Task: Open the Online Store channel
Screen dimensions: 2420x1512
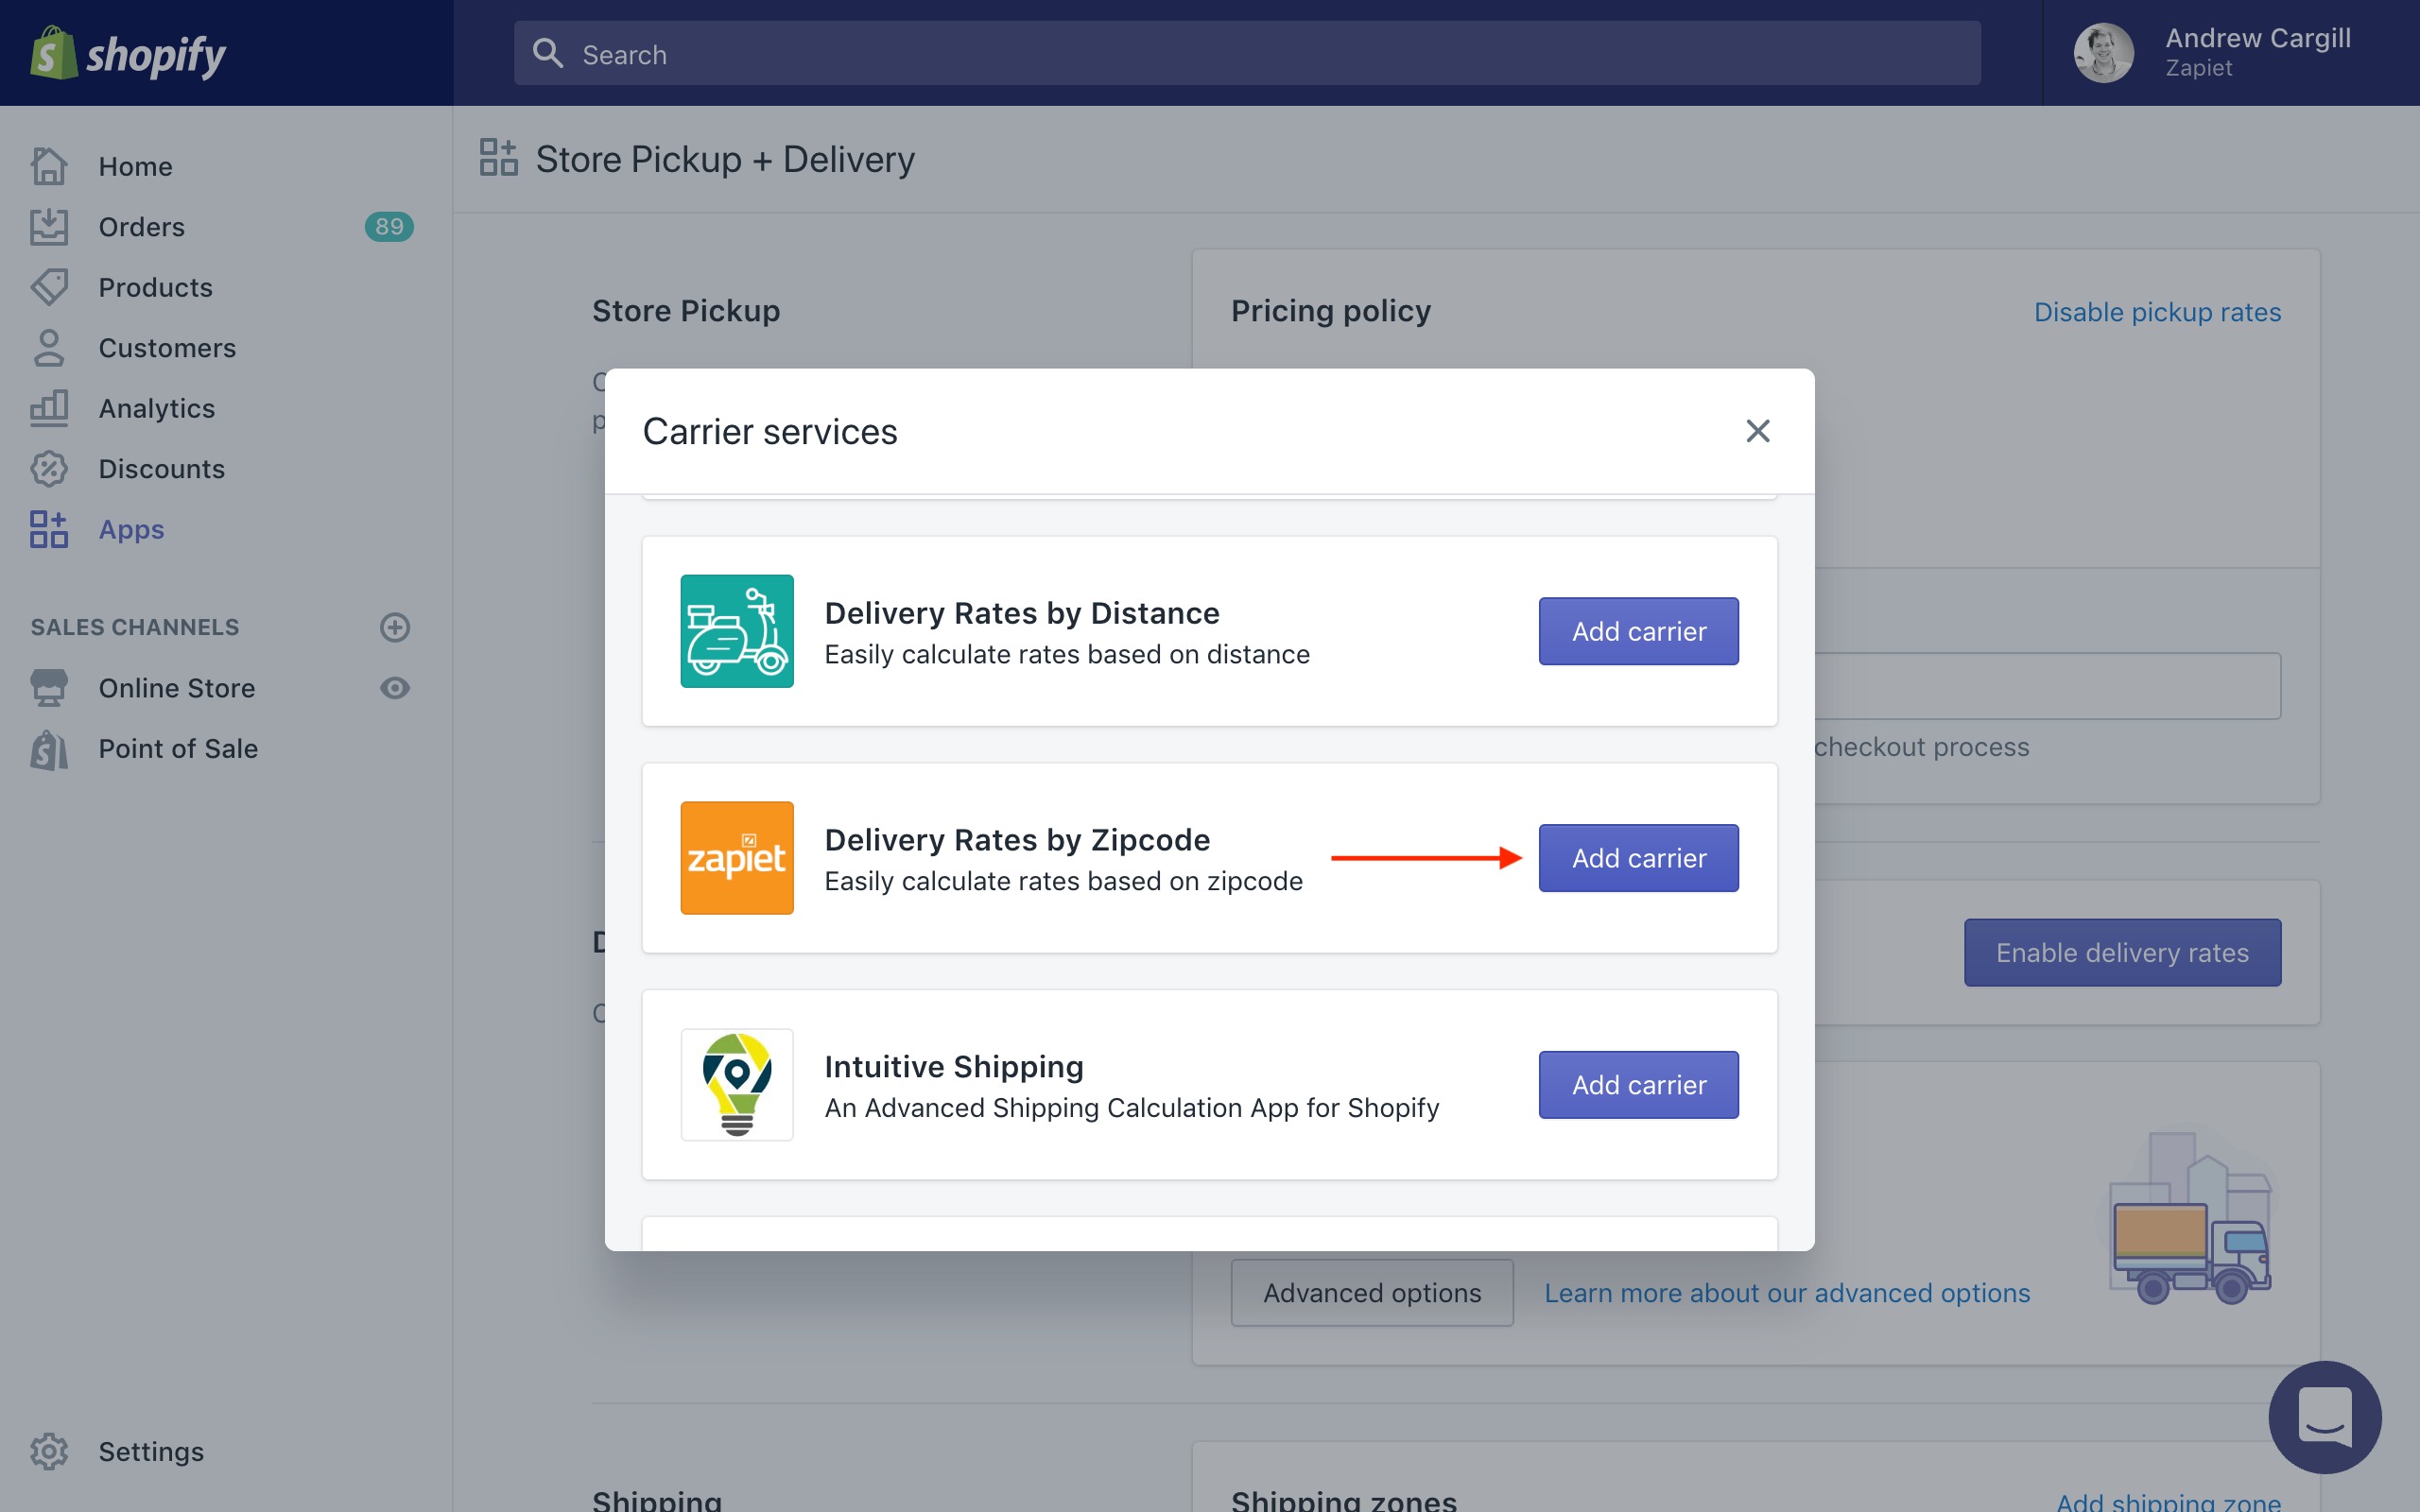Action: (x=176, y=688)
